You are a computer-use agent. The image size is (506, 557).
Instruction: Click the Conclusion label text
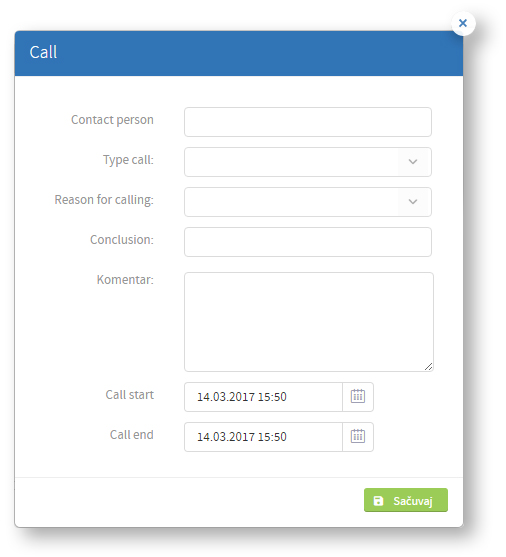click(122, 240)
